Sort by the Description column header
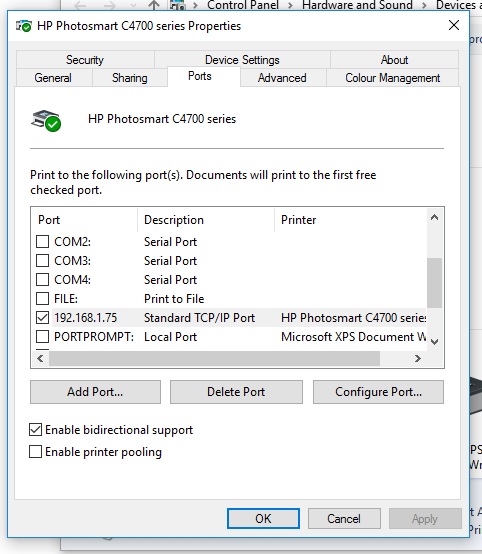 (206, 220)
